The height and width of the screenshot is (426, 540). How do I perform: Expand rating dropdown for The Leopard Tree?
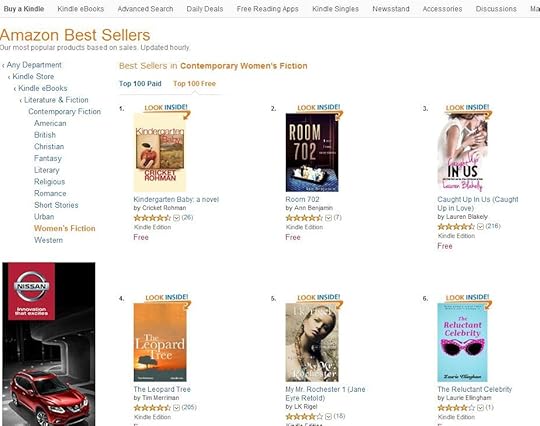(x=176, y=408)
